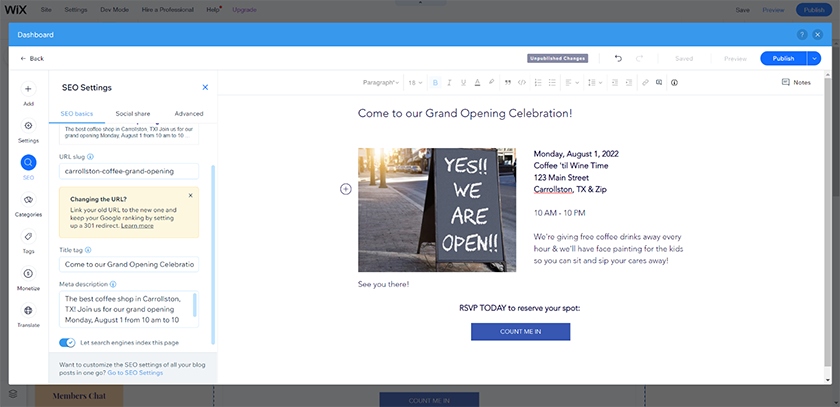Open the Tags sidebar icon
The height and width of the screenshot is (407, 840).
pyautogui.click(x=28, y=237)
